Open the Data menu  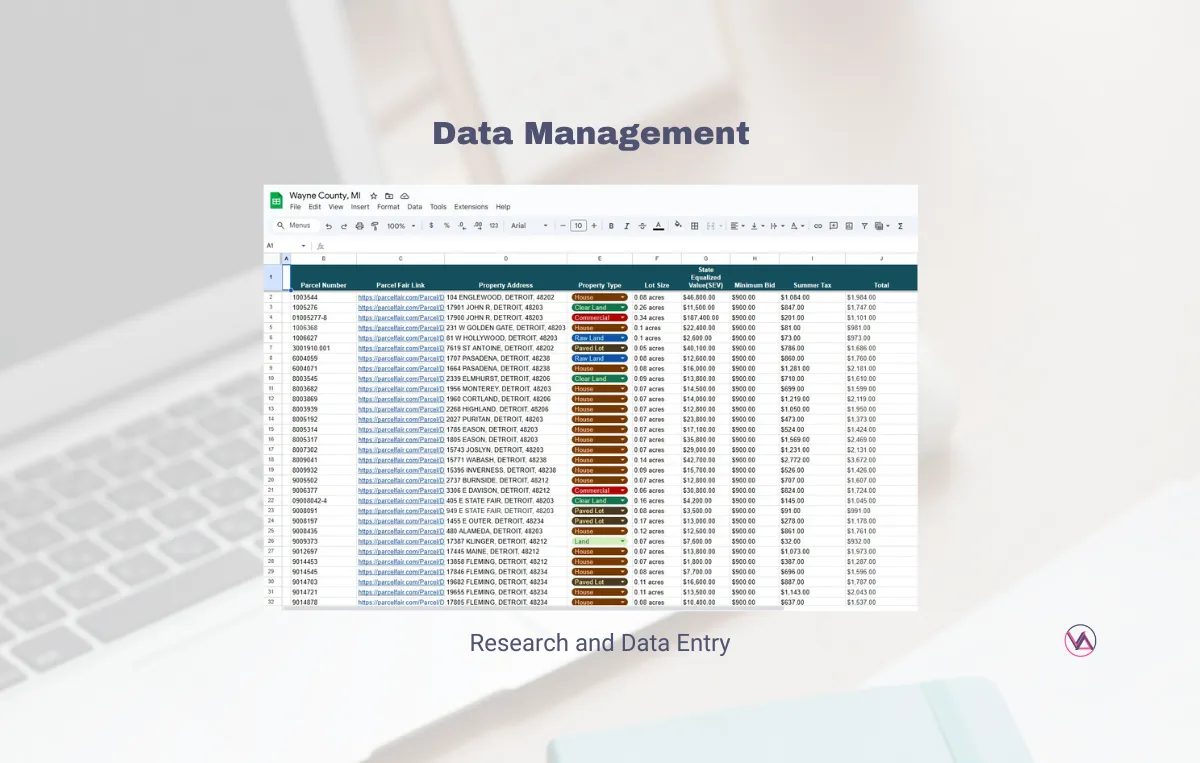pyautogui.click(x=415, y=207)
